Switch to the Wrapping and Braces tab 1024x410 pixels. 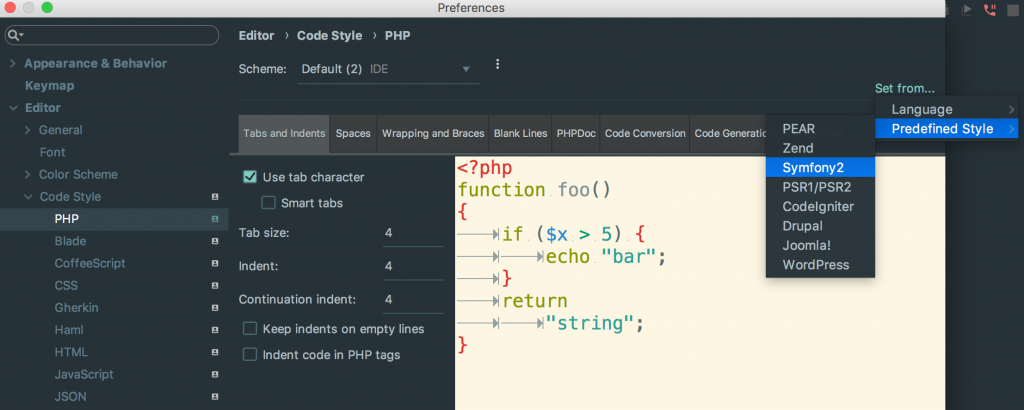[x=432, y=133]
